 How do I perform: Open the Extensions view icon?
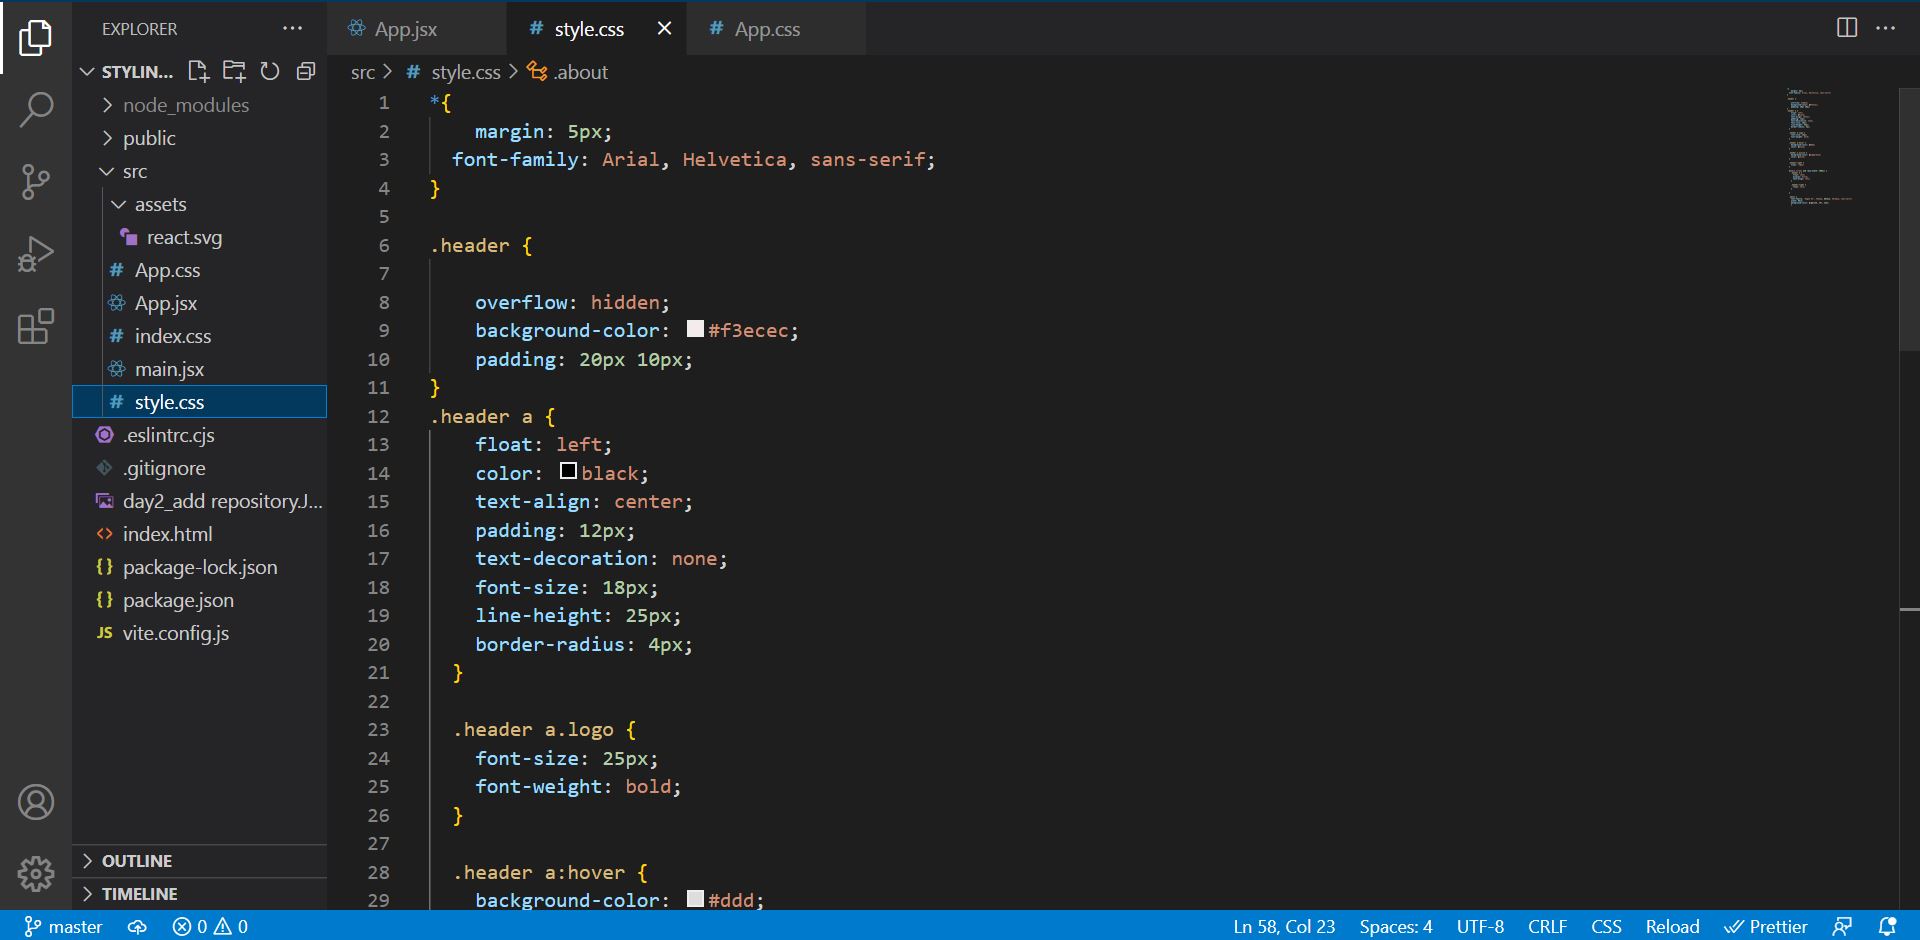36,326
